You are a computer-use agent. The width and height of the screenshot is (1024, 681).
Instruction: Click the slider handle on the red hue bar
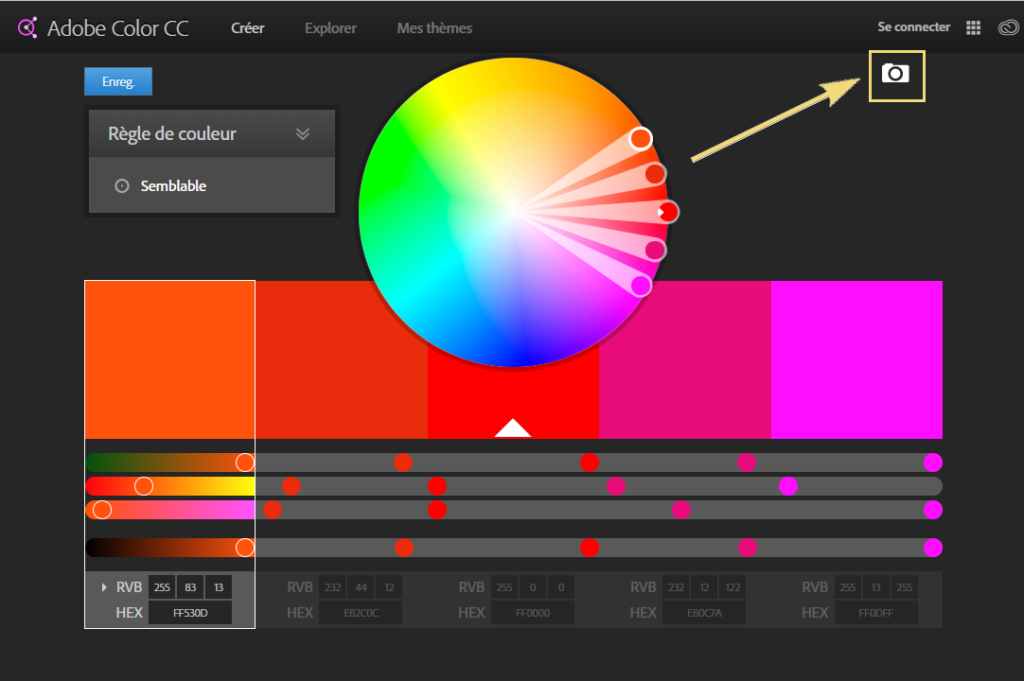[143, 485]
